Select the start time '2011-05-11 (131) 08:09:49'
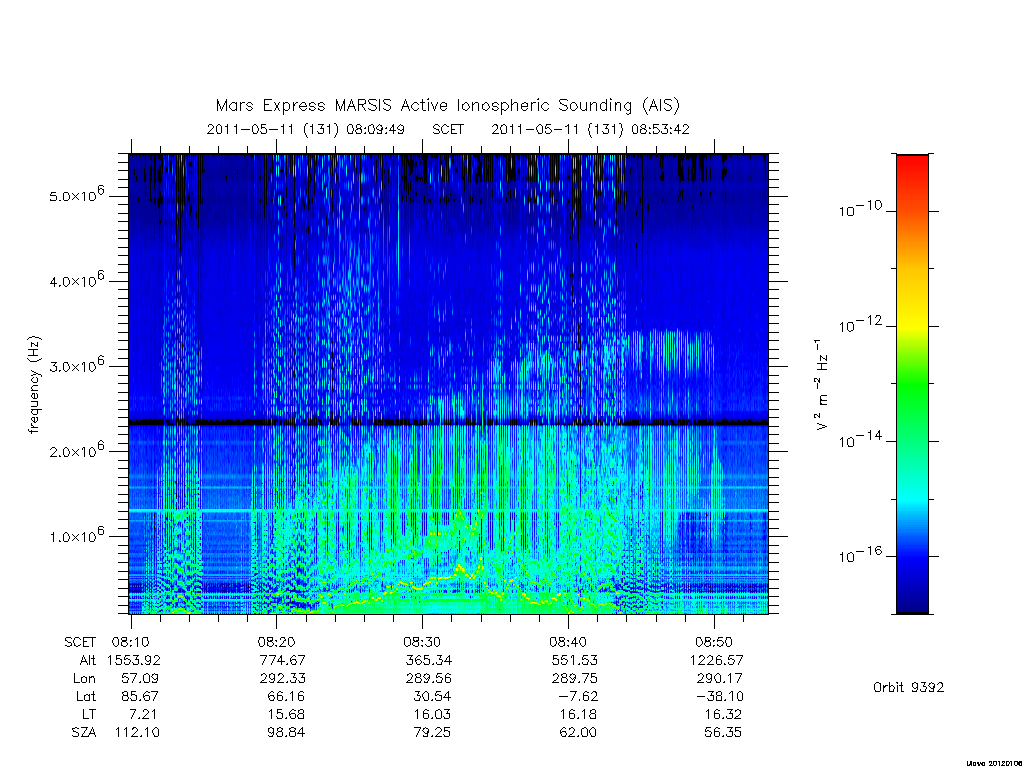The width and height of the screenshot is (1024, 768). (306, 129)
